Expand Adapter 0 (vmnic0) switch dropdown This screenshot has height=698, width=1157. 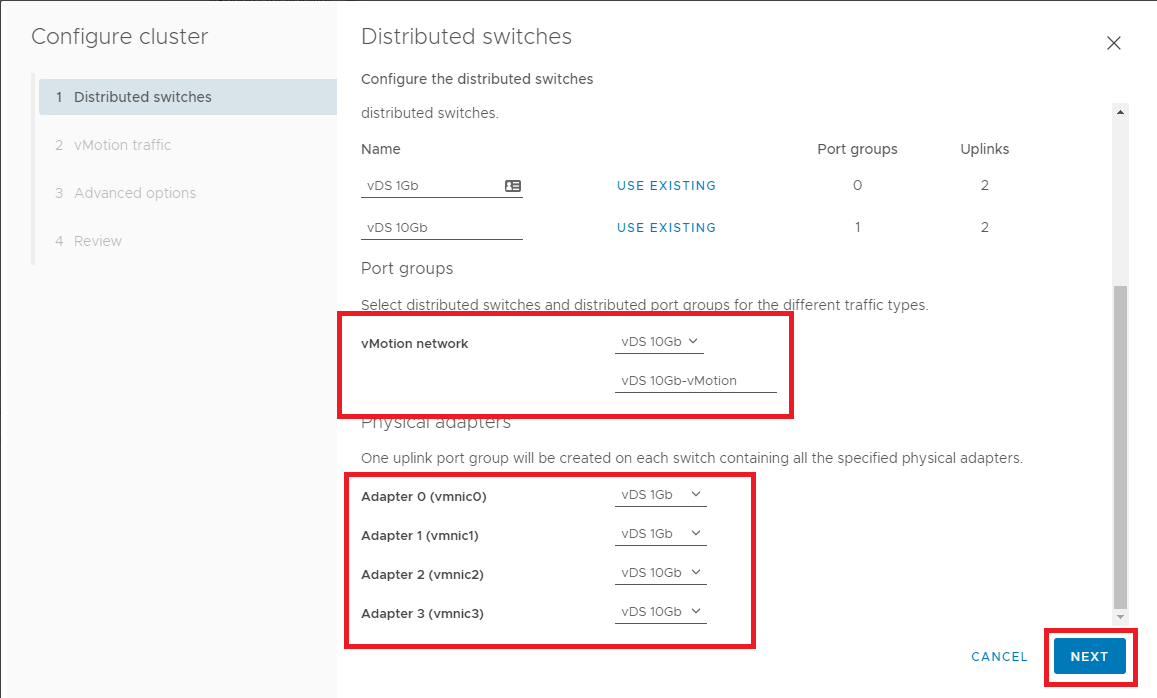point(660,495)
